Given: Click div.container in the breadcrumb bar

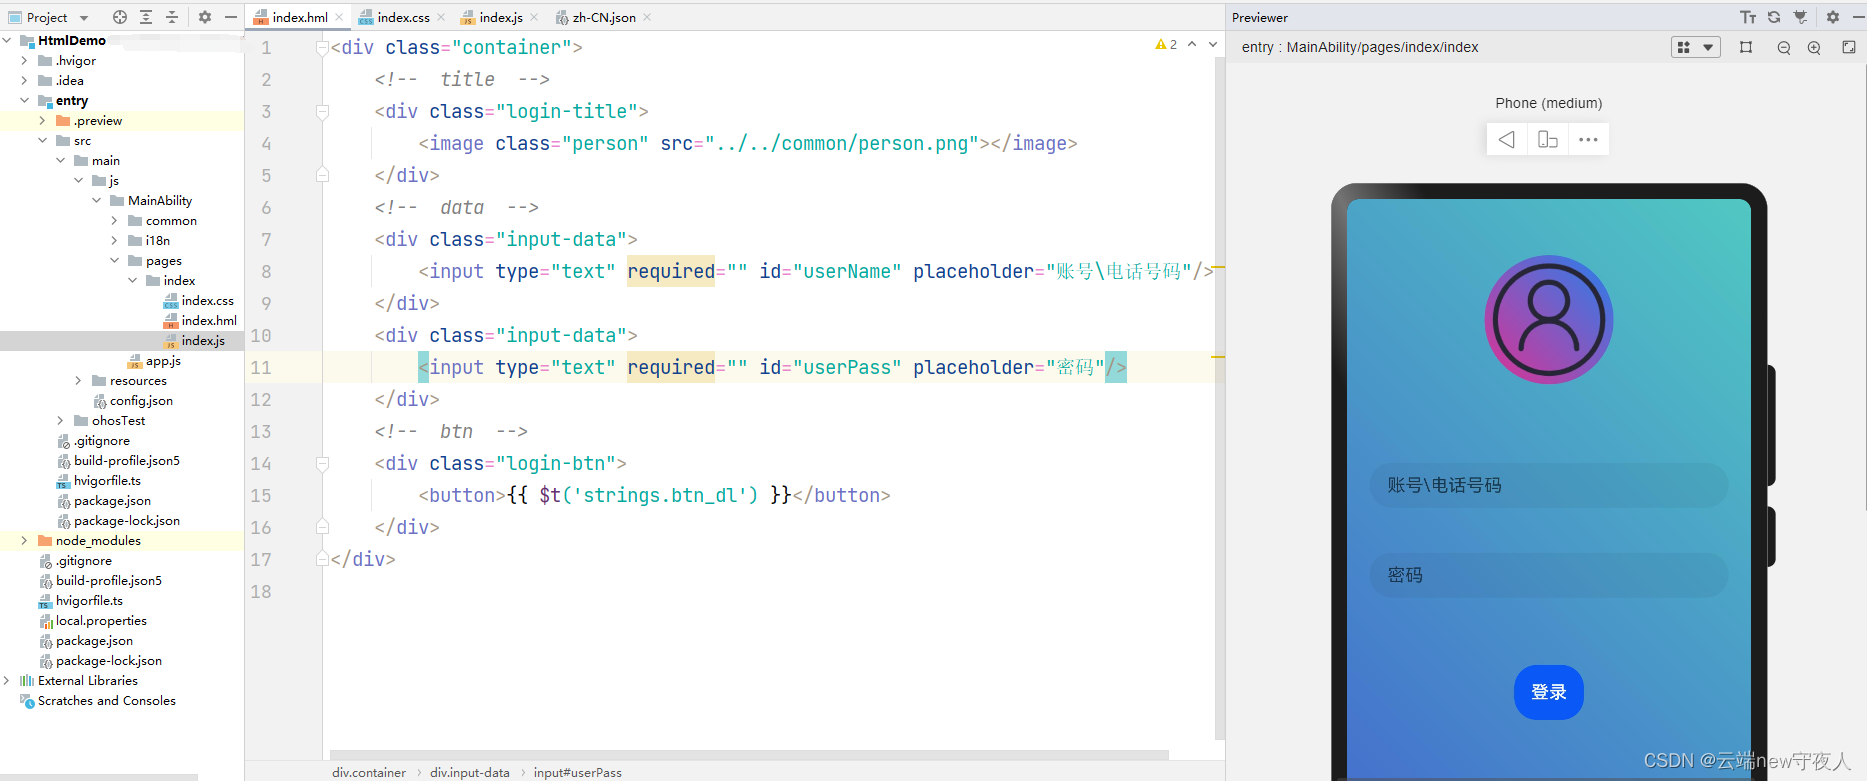Looking at the screenshot, I should point(369,772).
